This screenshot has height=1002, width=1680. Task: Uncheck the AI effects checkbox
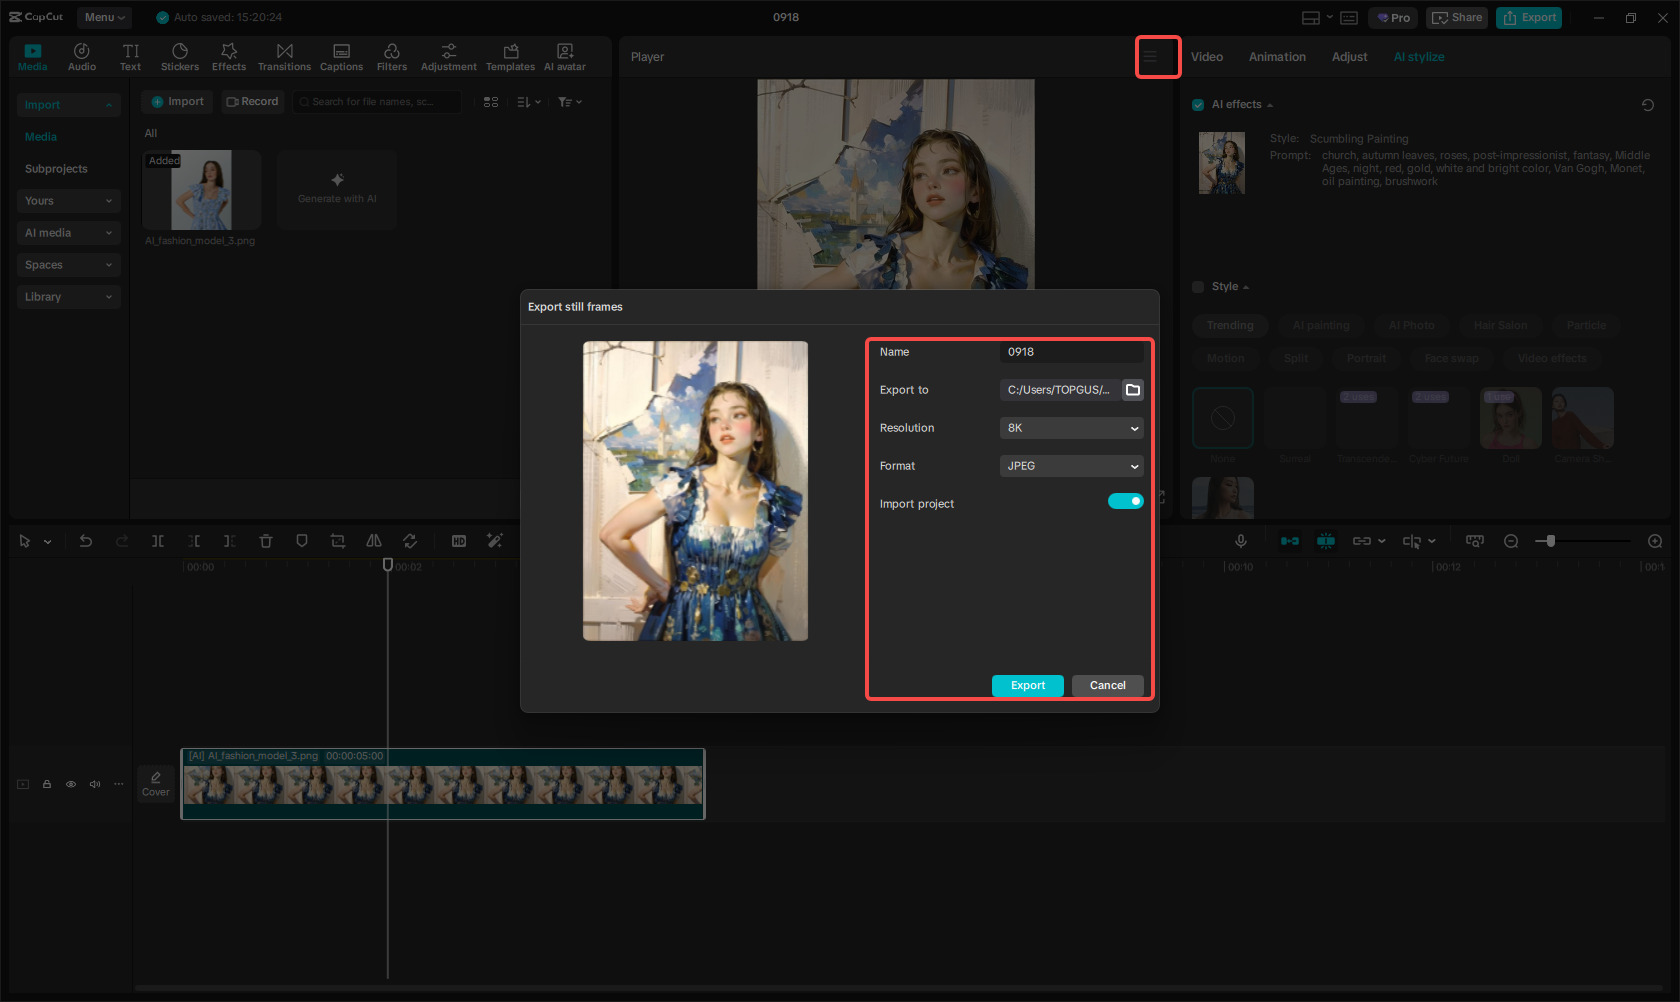coord(1198,105)
